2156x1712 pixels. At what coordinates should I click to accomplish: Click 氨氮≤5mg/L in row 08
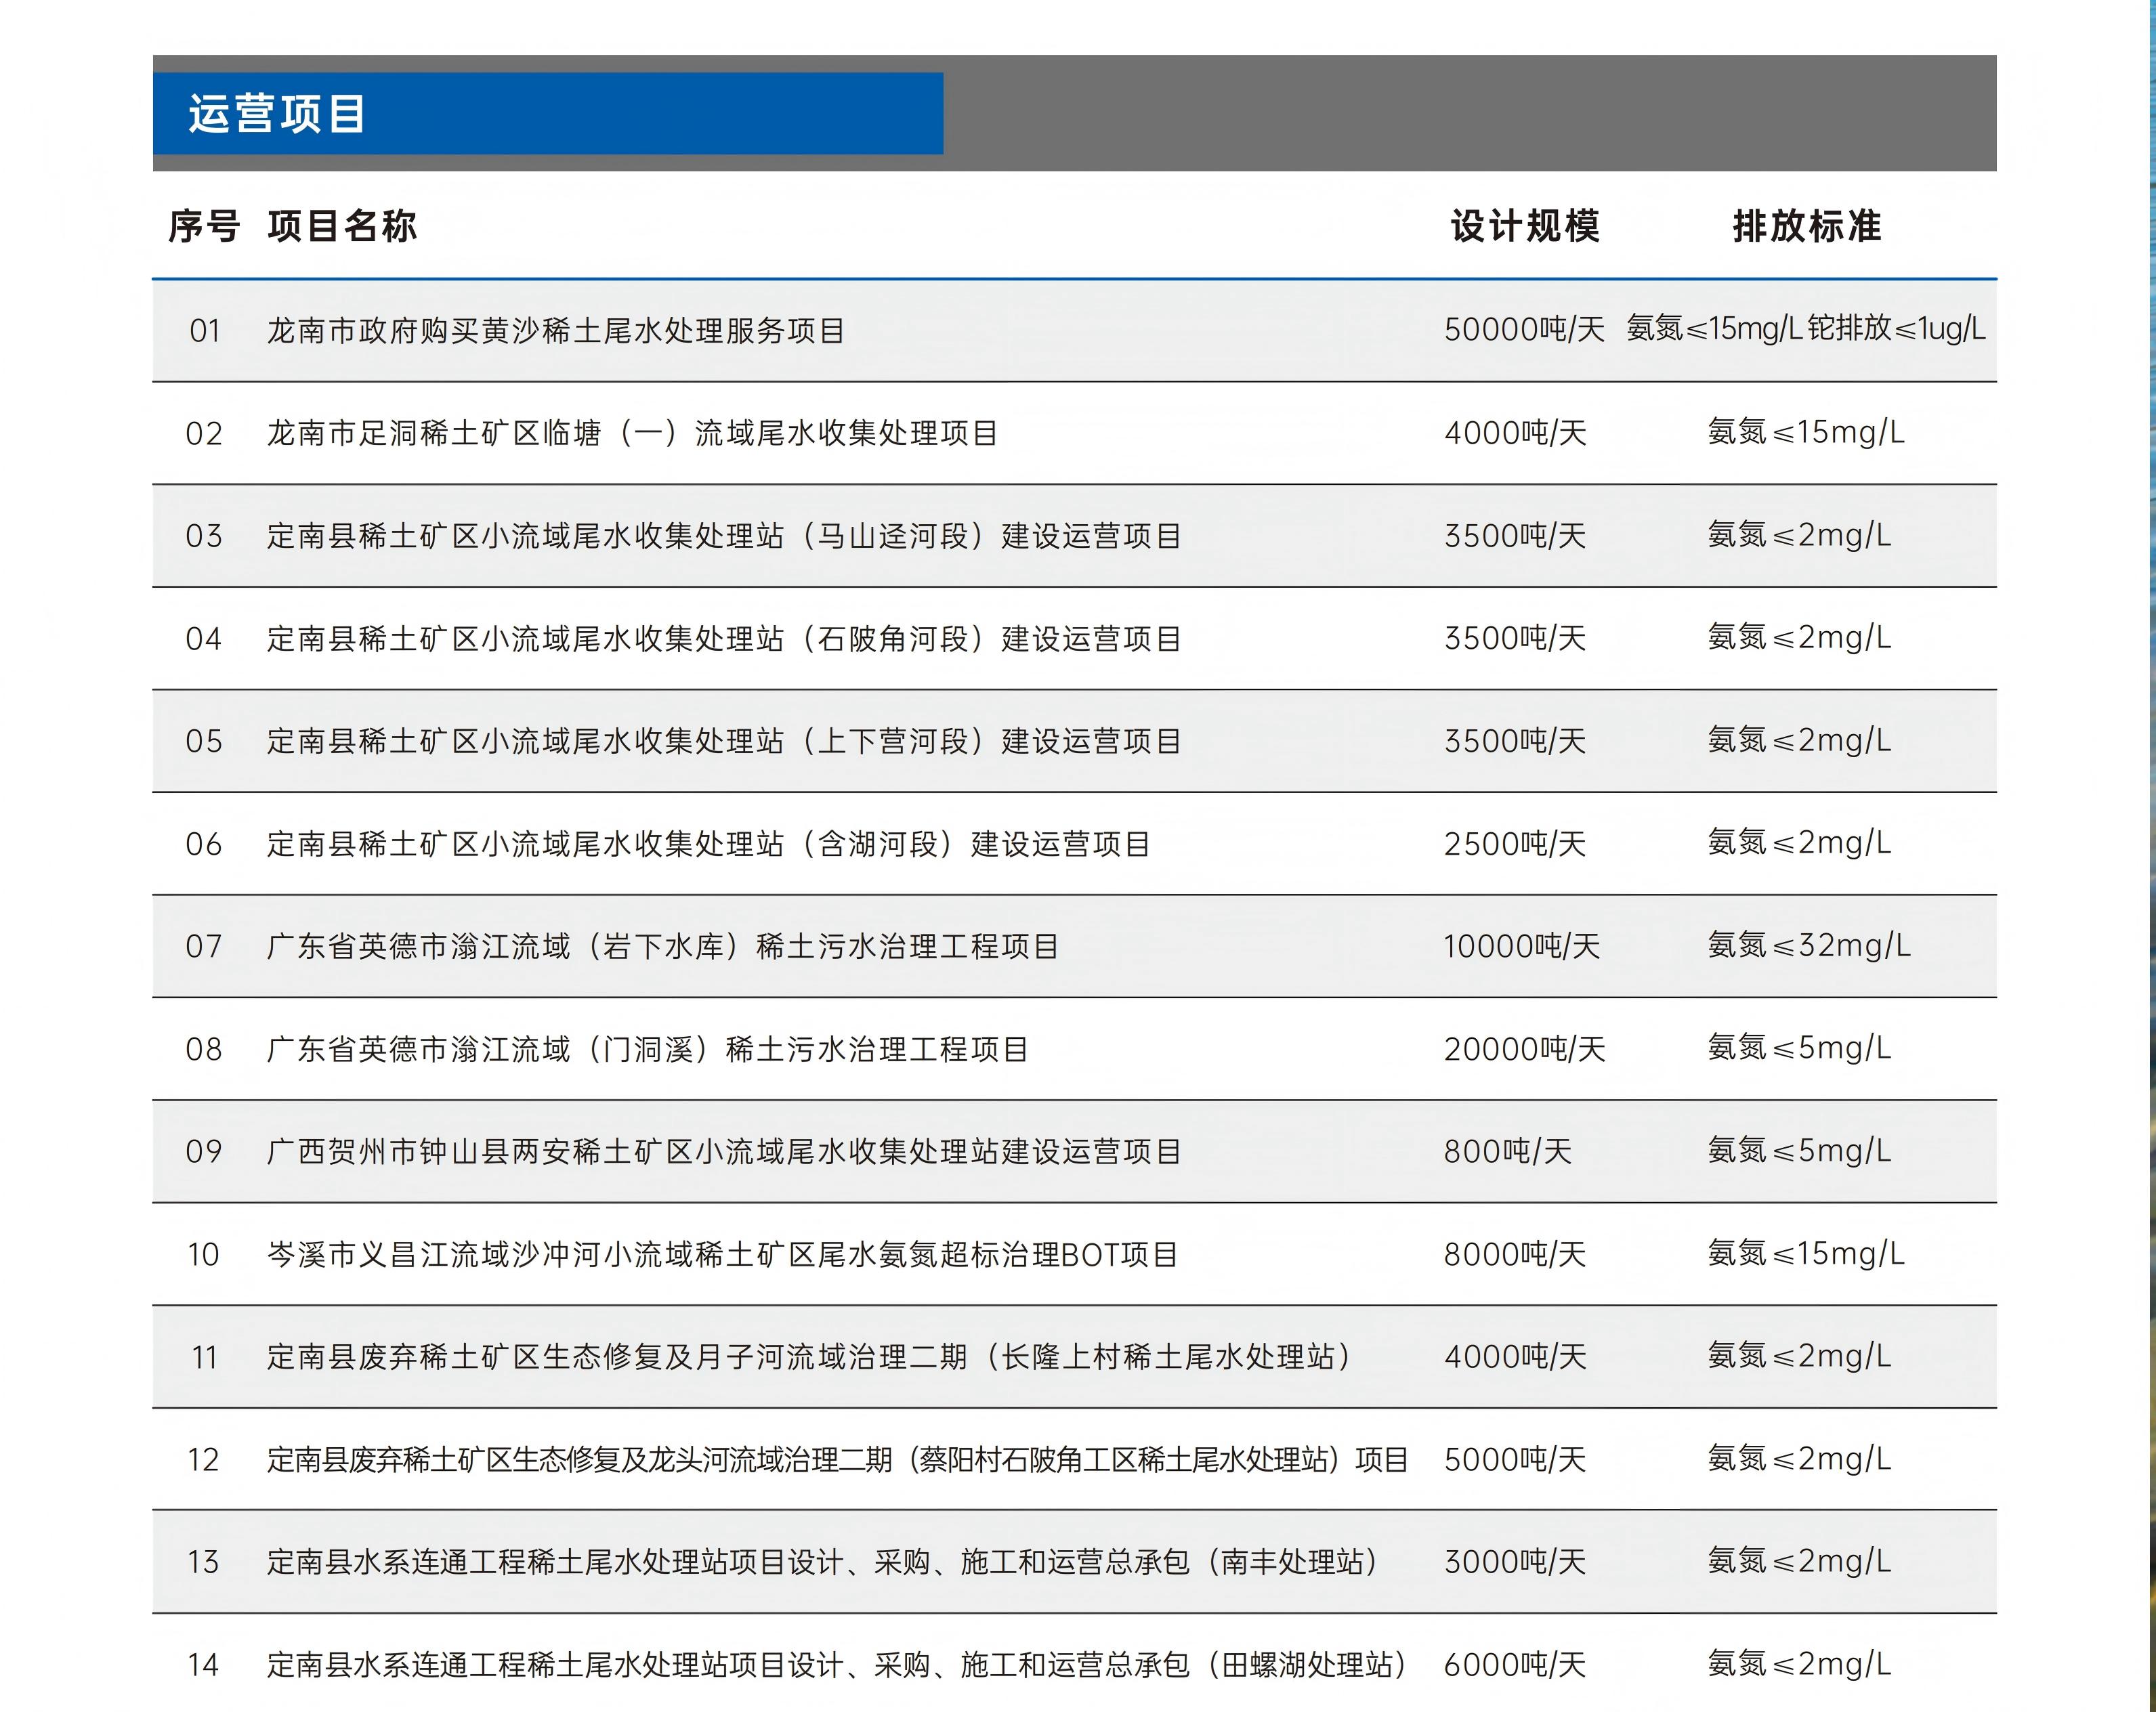pos(1799,1048)
